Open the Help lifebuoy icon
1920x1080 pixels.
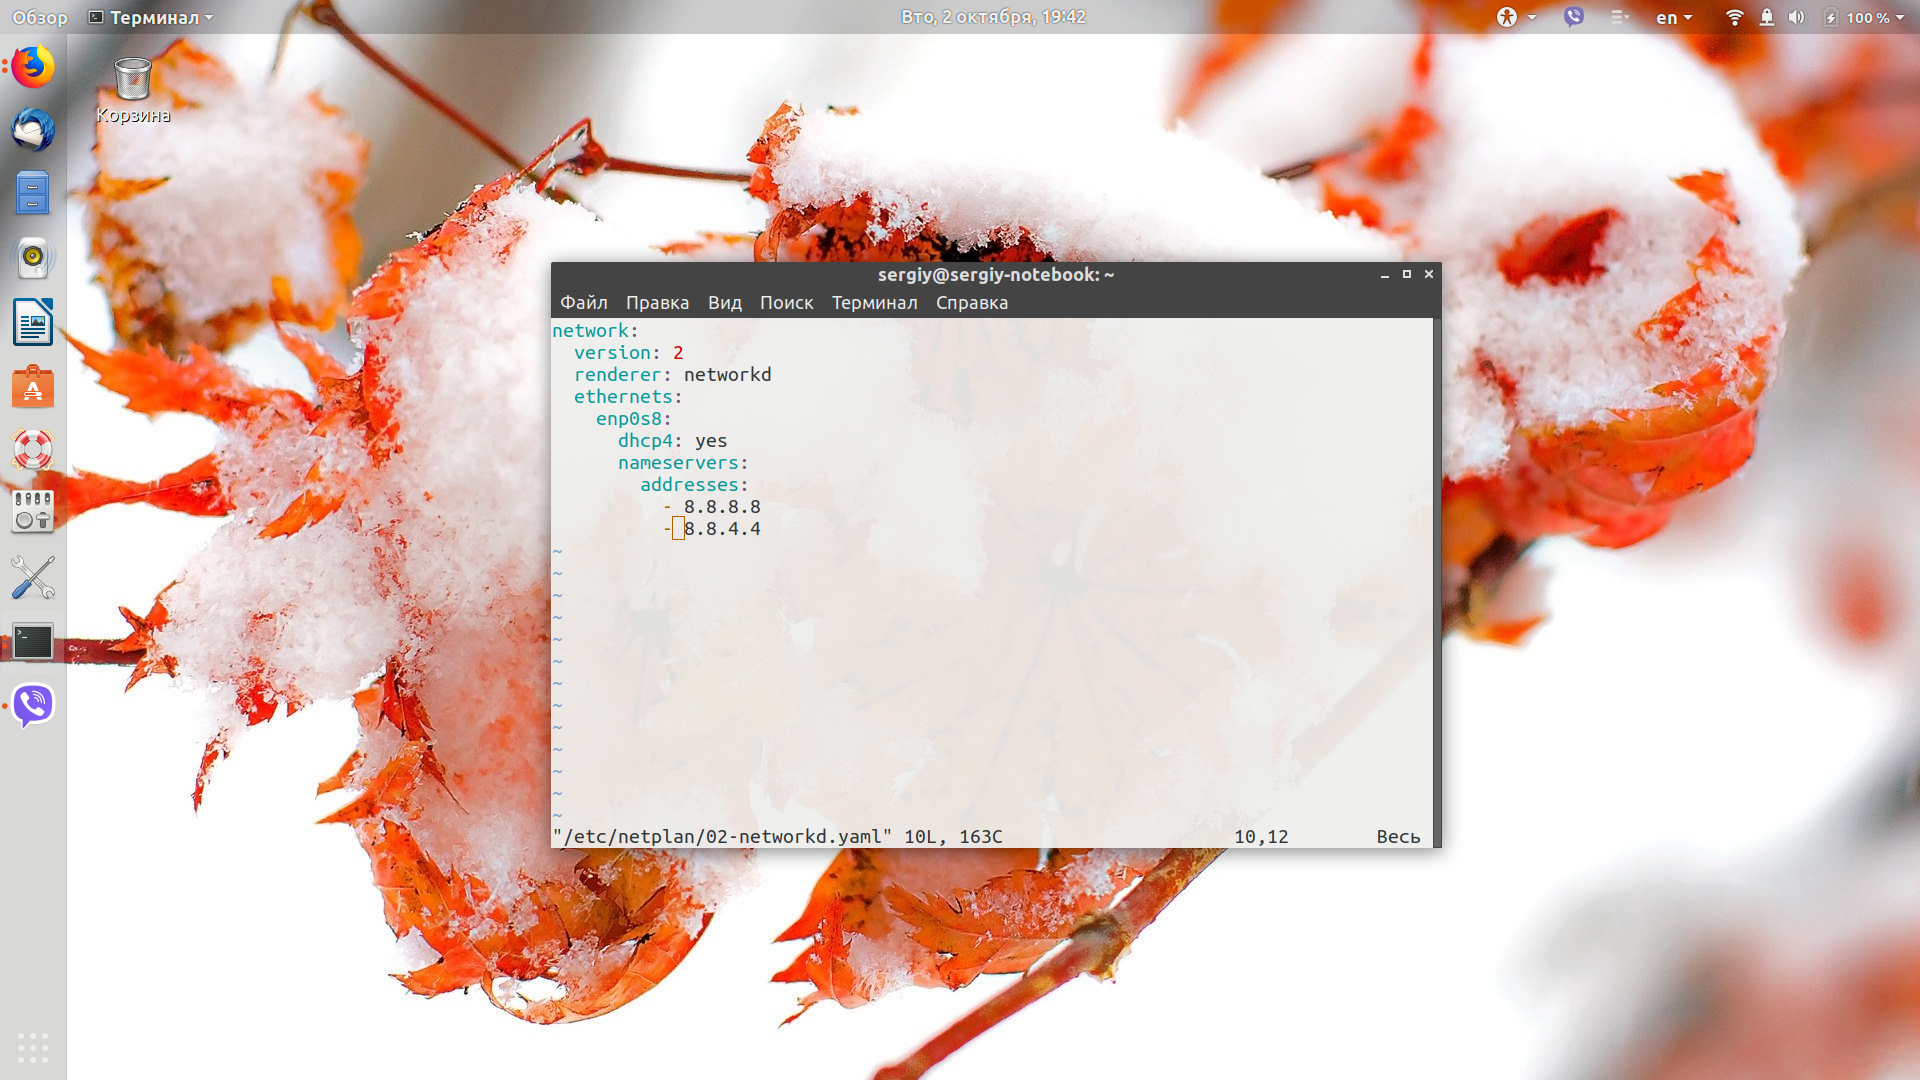click(33, 450)
